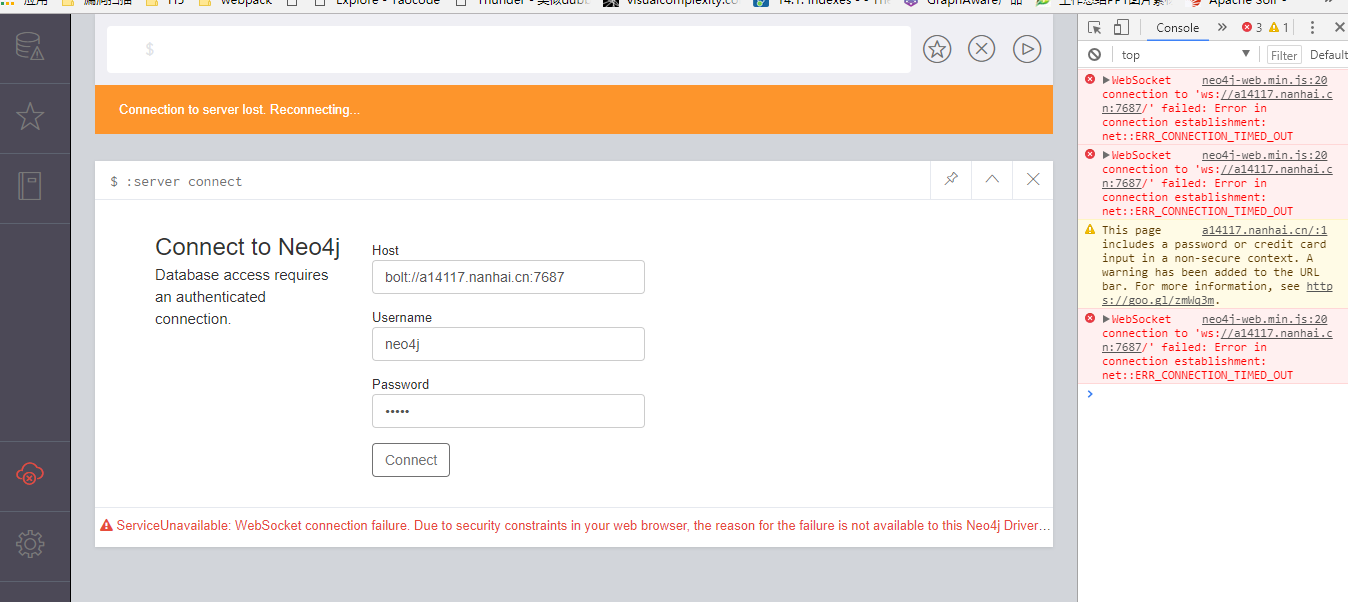Open DevTools three-dot customize menu
Image resolution: width=1348 pixels, height=602 pixels.
[1313, 28]
